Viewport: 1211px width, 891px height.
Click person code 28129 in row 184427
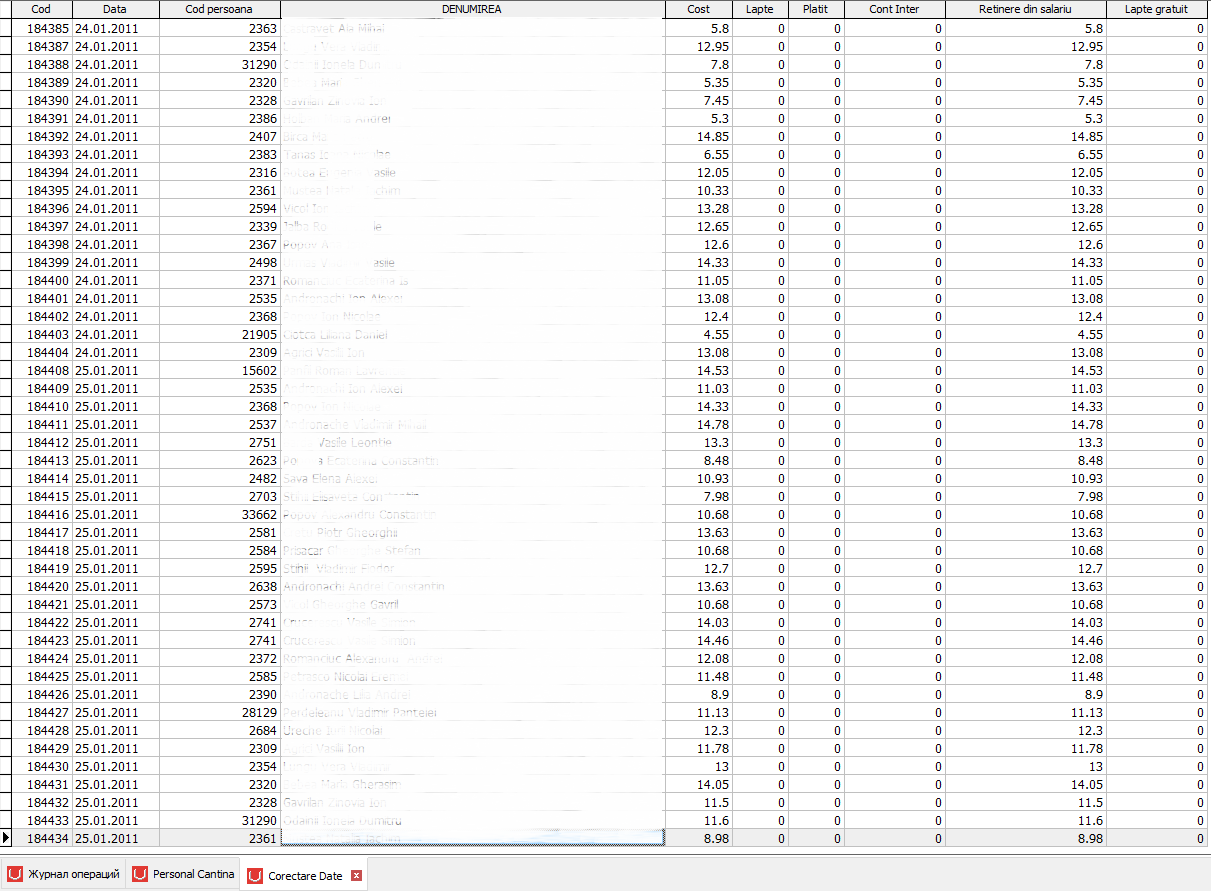point(219,713)
